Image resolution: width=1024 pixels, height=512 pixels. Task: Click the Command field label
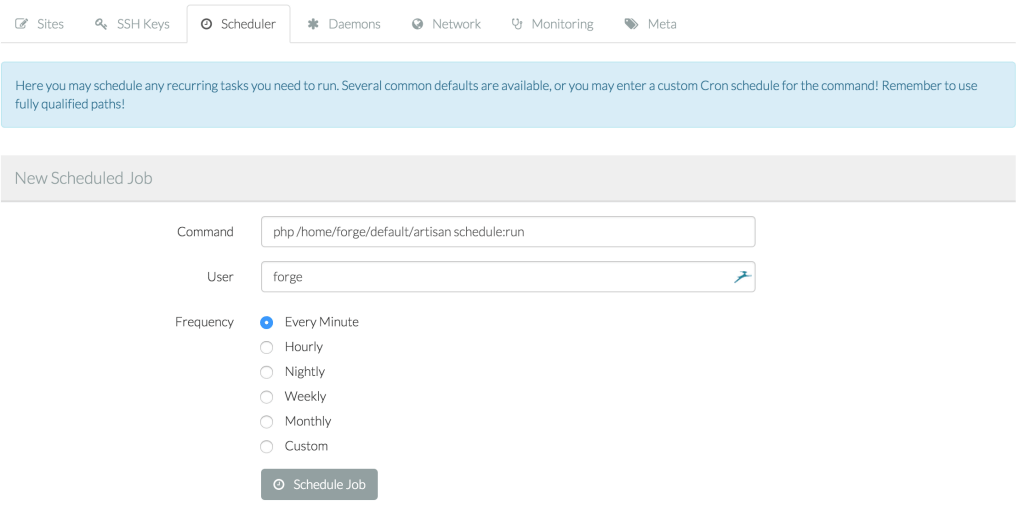(x=205, y=232)
